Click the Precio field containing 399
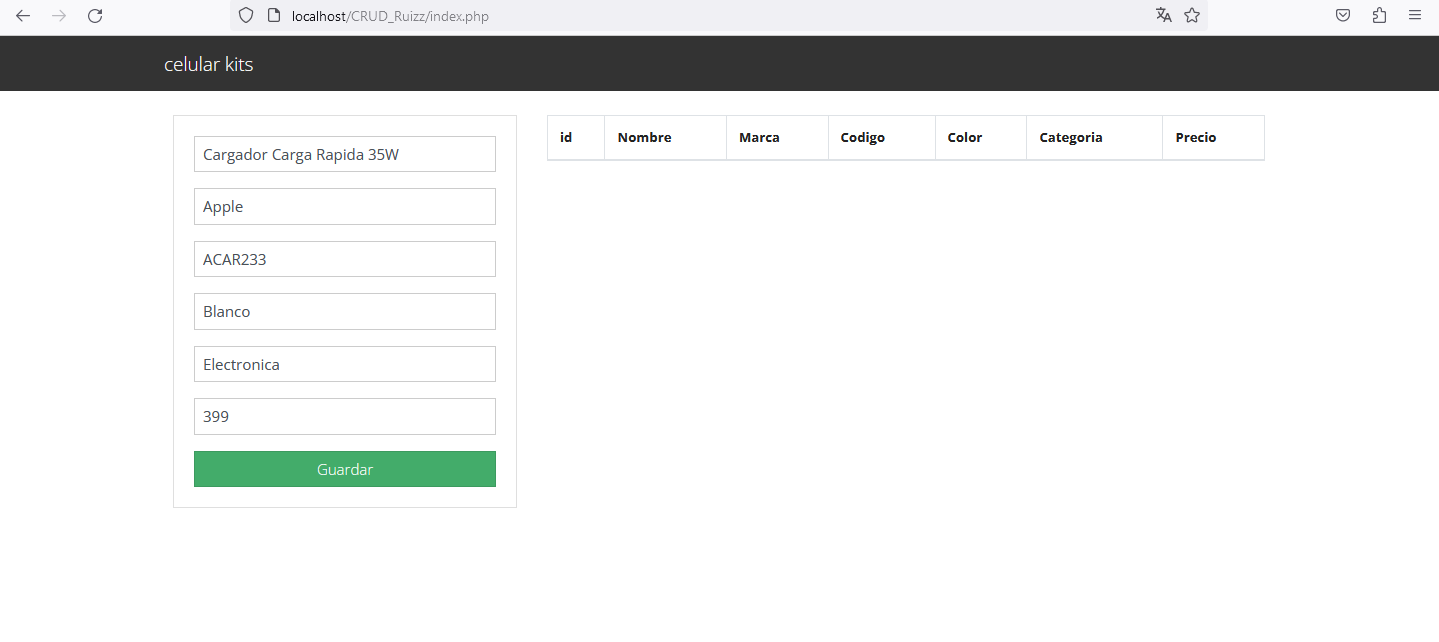Image resolution: width=1439 pixels, height=642 pixels. pyautogui.click(x=344, y=416)
